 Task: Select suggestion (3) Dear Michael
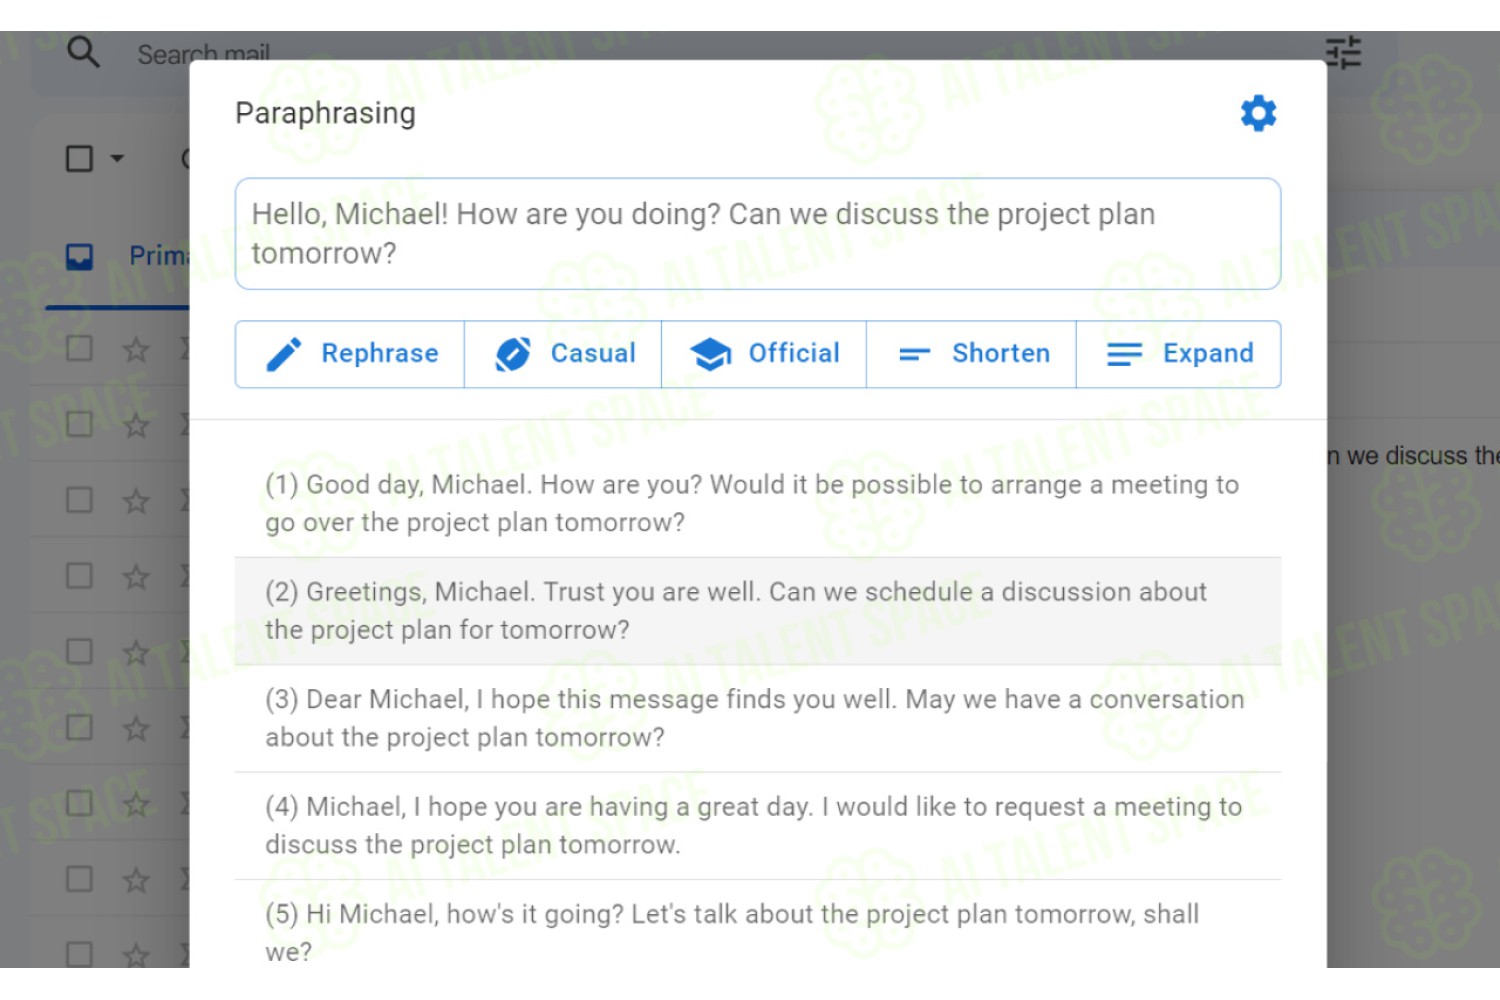point(758,718)
